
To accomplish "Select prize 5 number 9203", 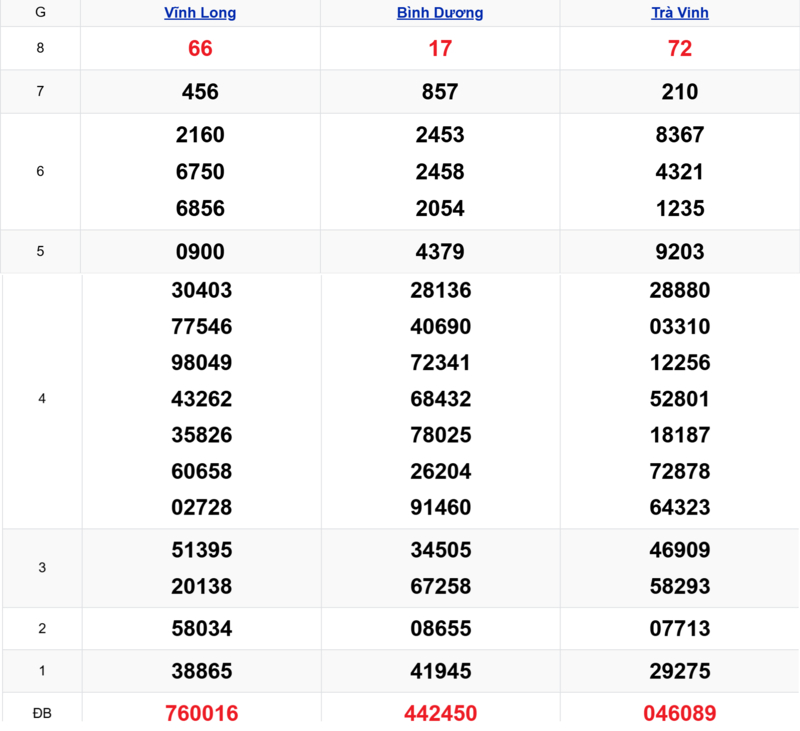I will pyautogui.click(x=680, y=252).
